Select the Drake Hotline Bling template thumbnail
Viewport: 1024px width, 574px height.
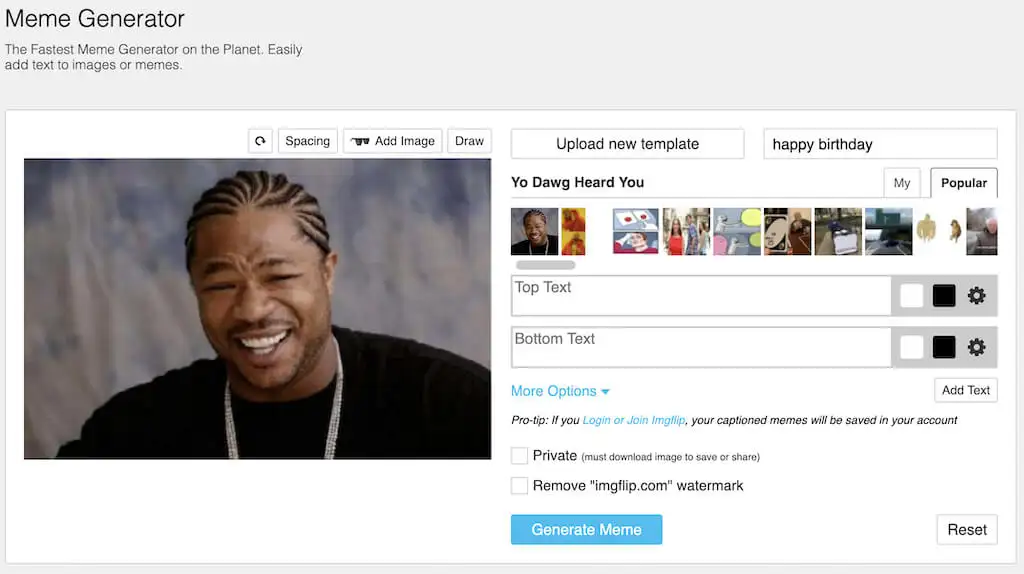[x=573, y=231]
